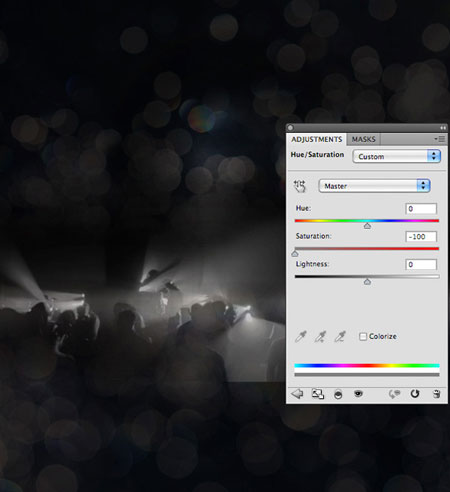Toggle adjustment layer visibility eye icon
This screenshot has width=450, height=492.
(358, 394)
